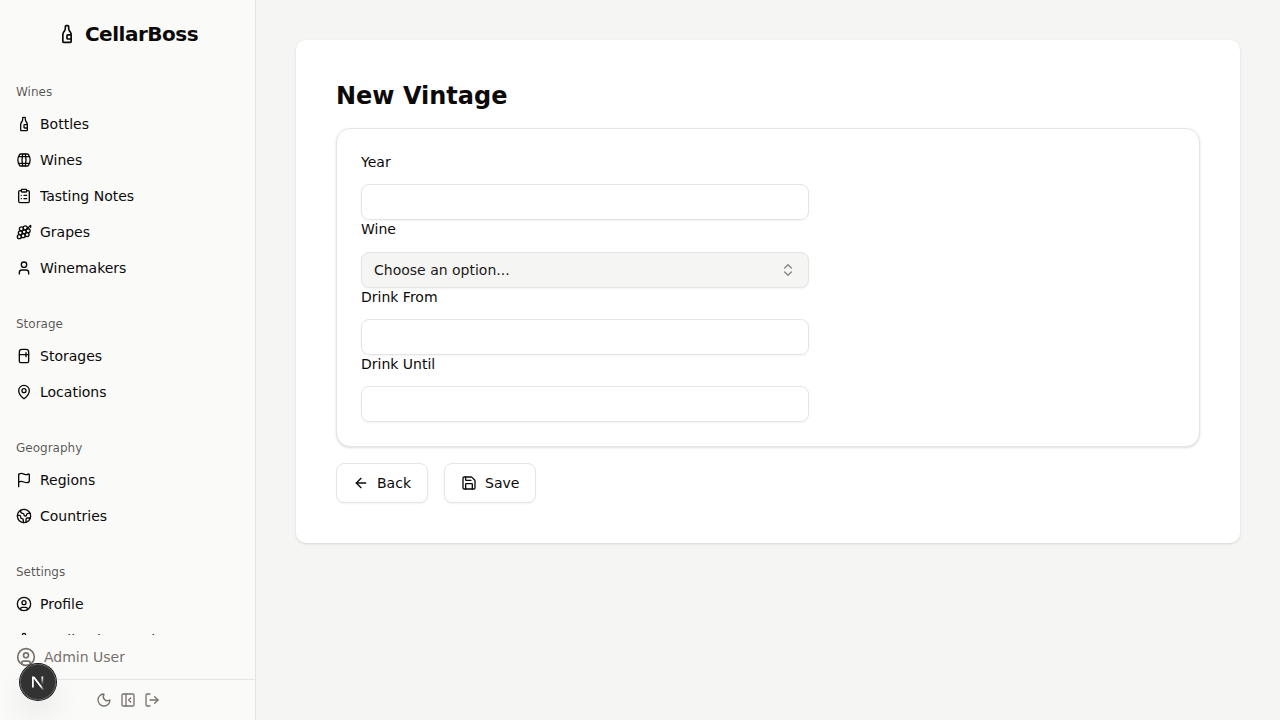Open the Next.js dev tools badge
This screenshot has width=1280, height=720.
coord(37,681)
